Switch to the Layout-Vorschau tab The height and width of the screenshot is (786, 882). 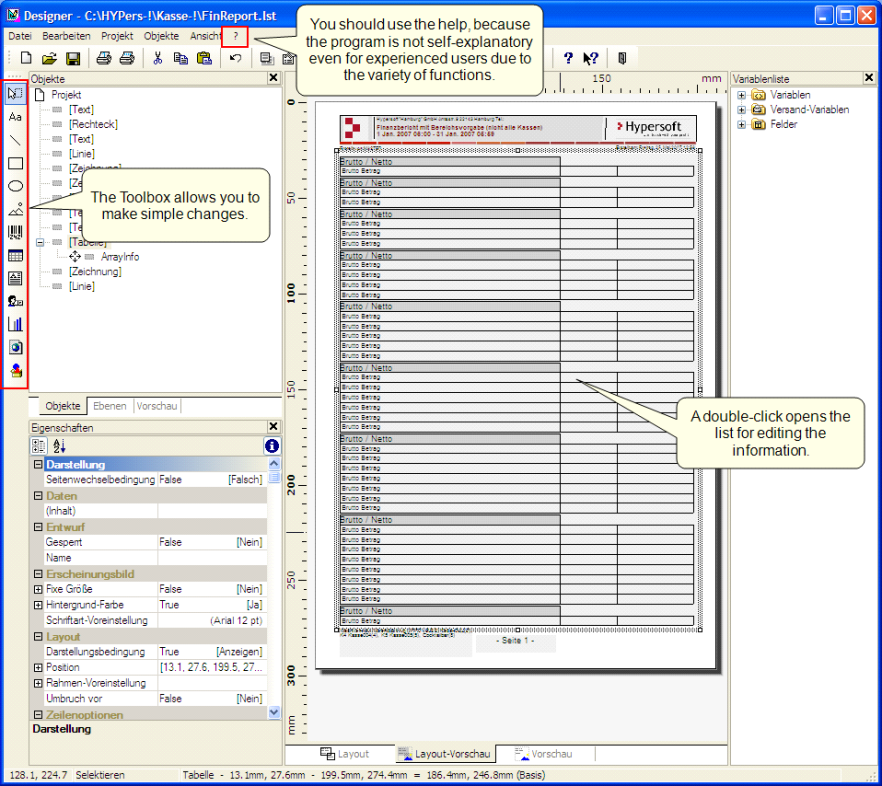click(x=444, y=754)
